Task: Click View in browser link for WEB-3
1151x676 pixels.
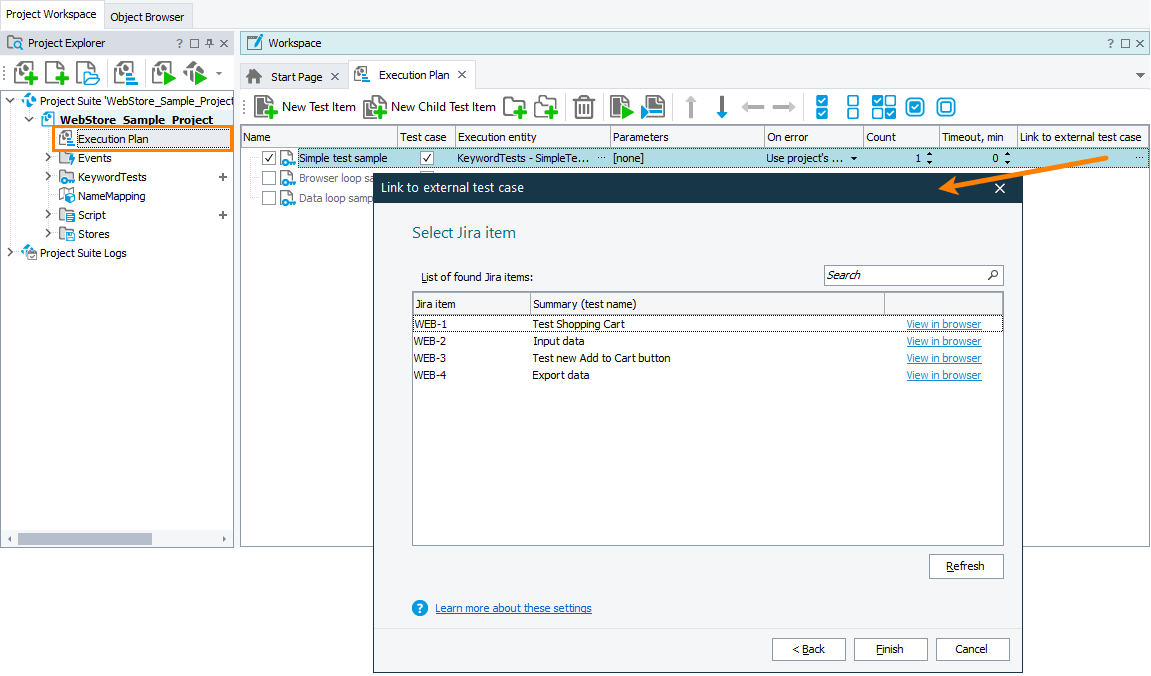Action: pos(943,357)
